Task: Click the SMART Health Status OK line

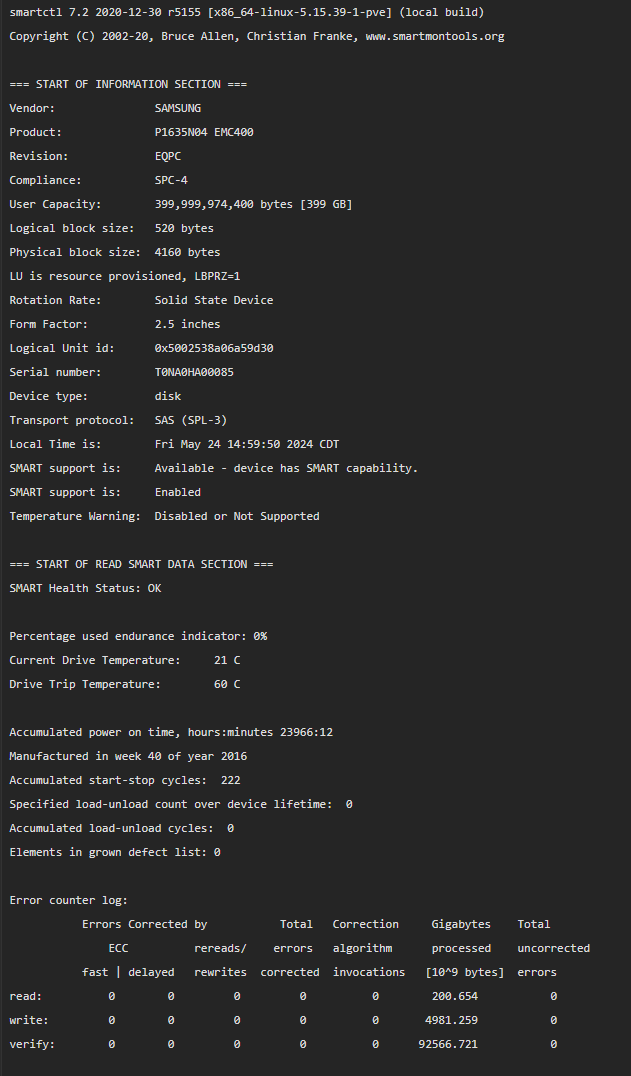Action: click(x=85, y=588)
